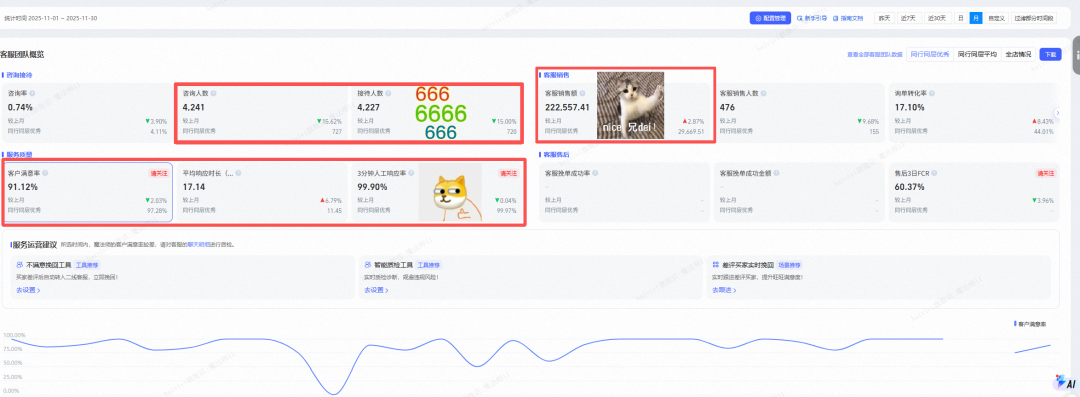Viewport: 1080px width, 397px height.
Task: Click 场景推荐 tag beside 差评买家实时挽回
Action: click(789, 265)
